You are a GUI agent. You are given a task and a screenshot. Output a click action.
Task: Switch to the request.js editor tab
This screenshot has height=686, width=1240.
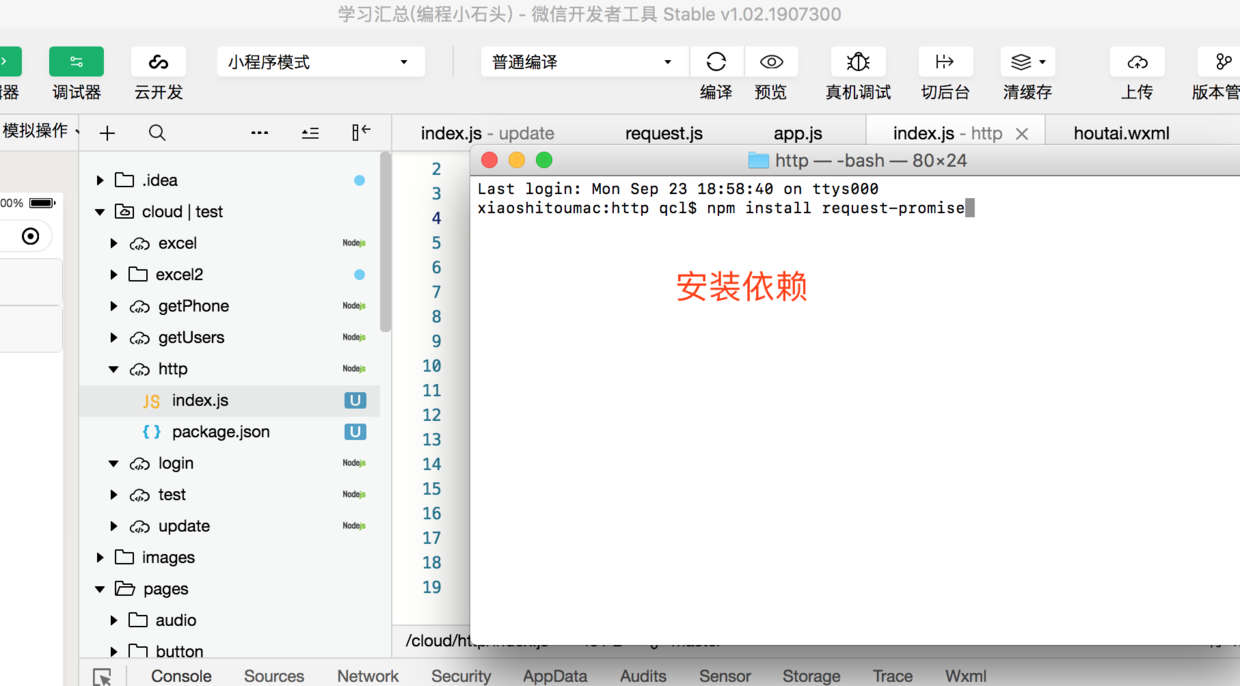pos(664,133)
